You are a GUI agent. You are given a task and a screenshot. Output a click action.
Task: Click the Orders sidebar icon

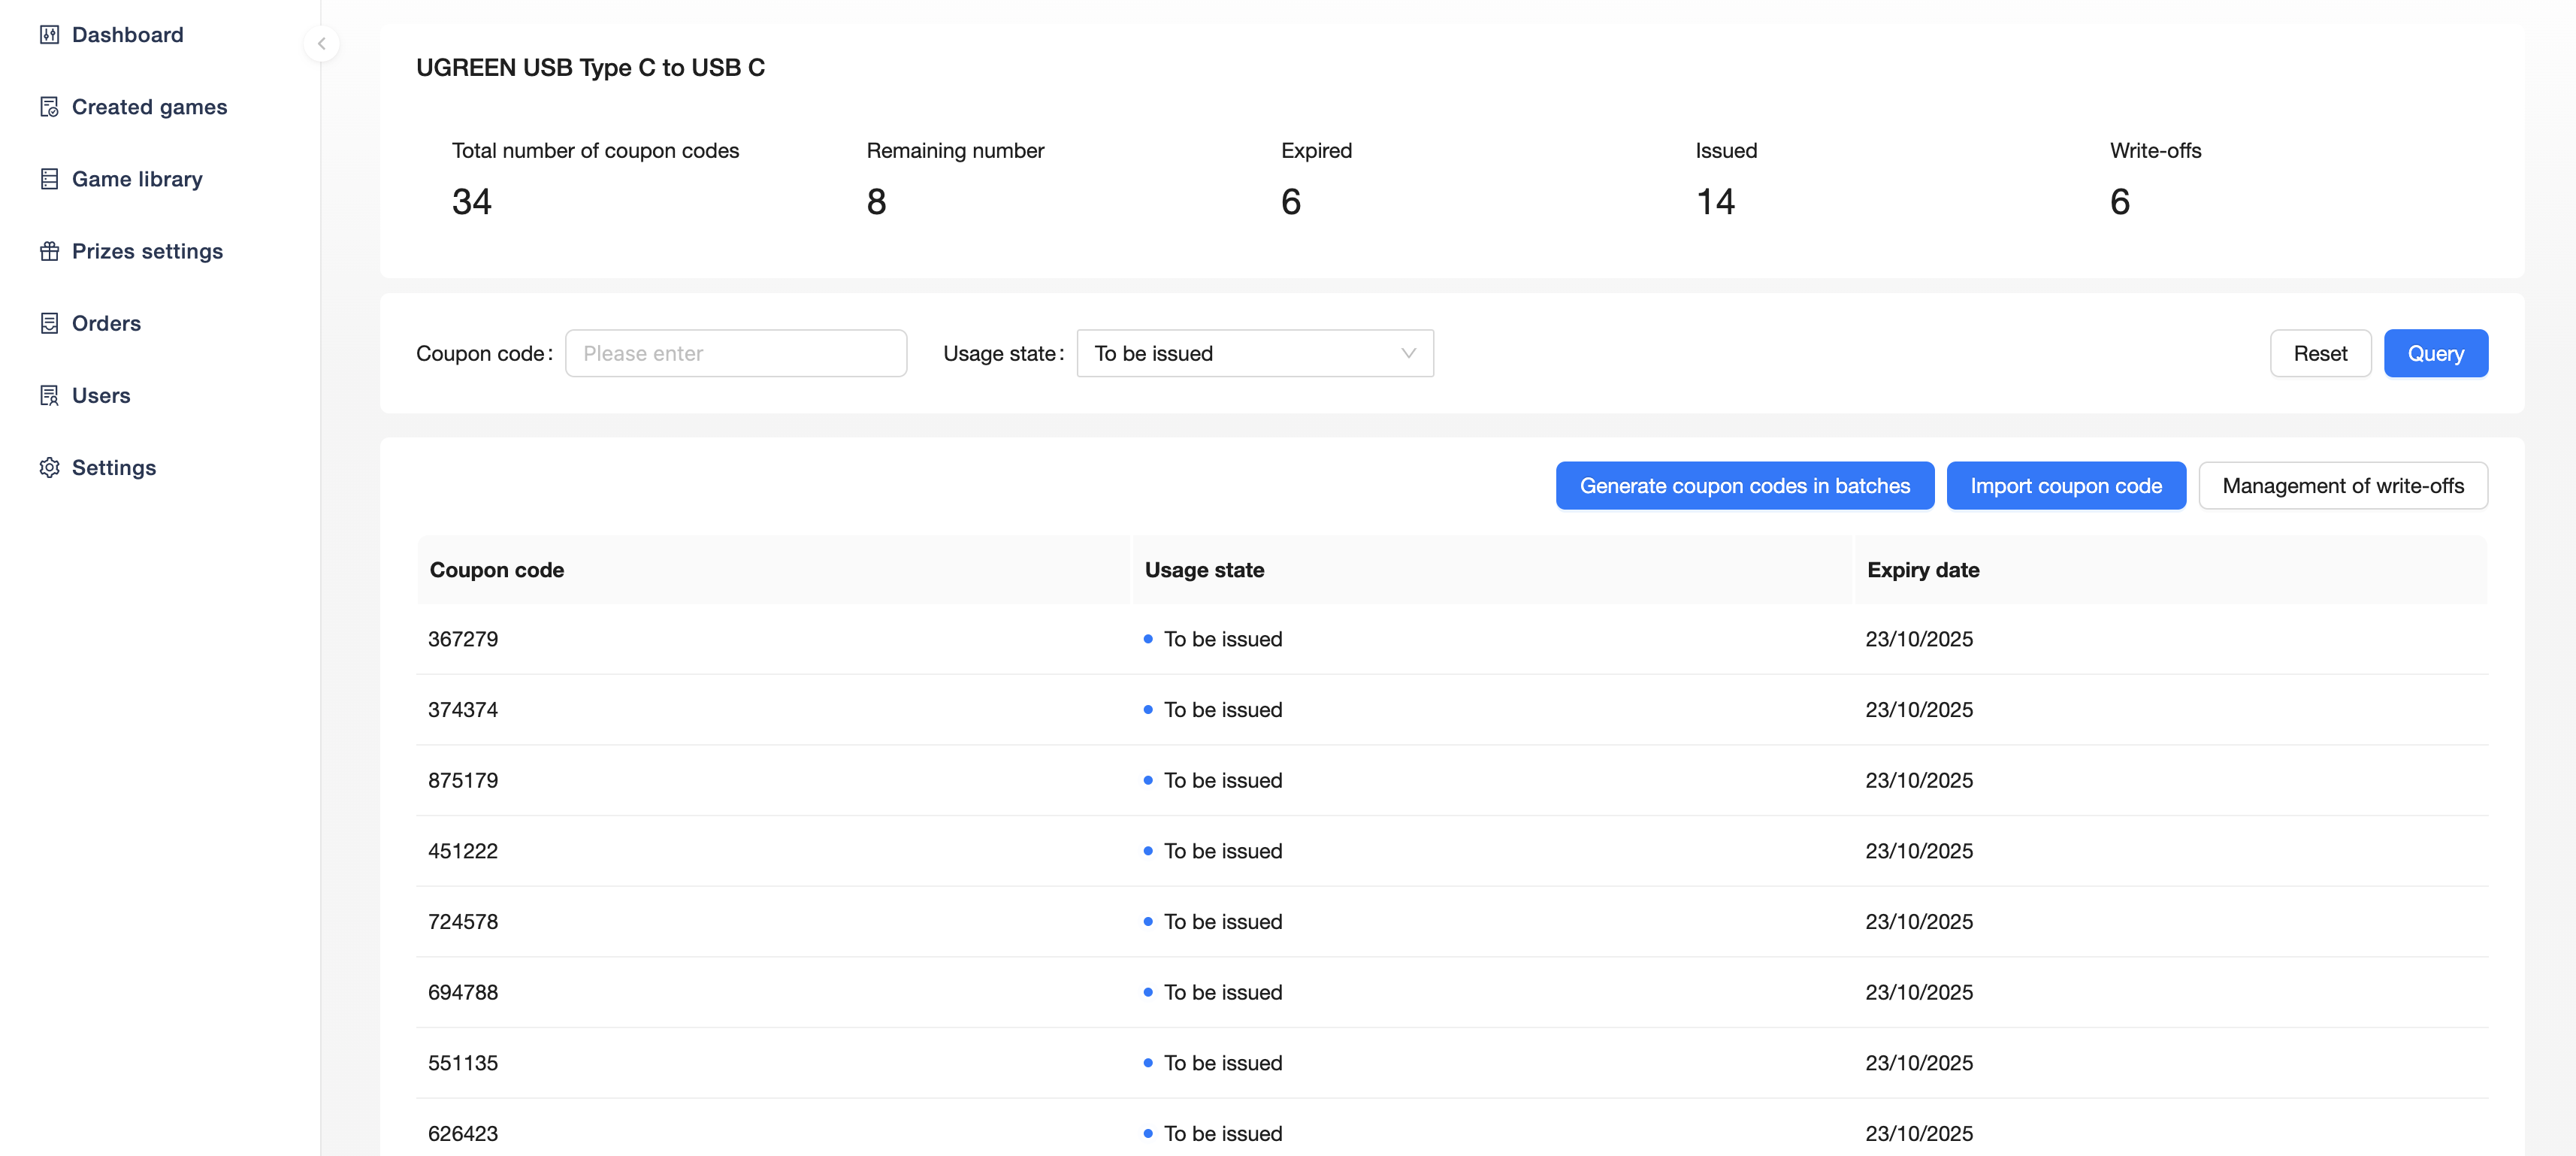pos(49,323)
